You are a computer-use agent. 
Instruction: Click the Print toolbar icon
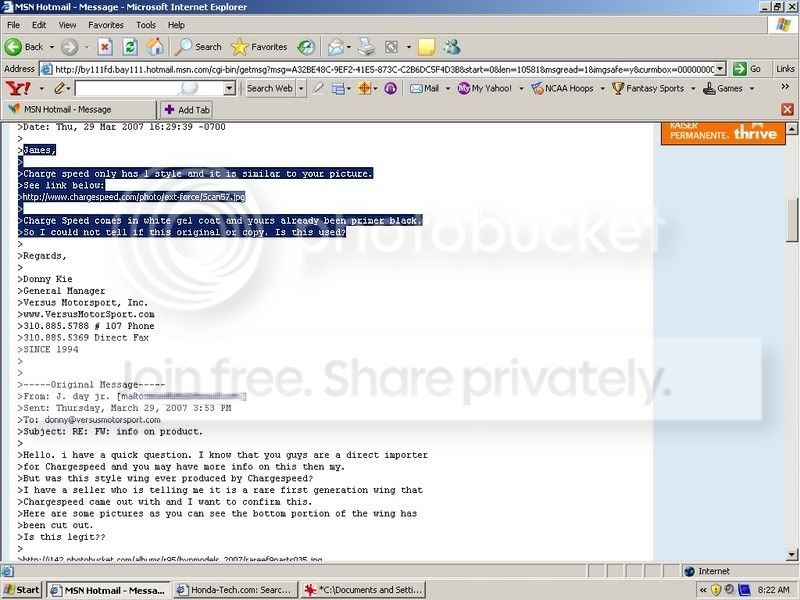366,47
